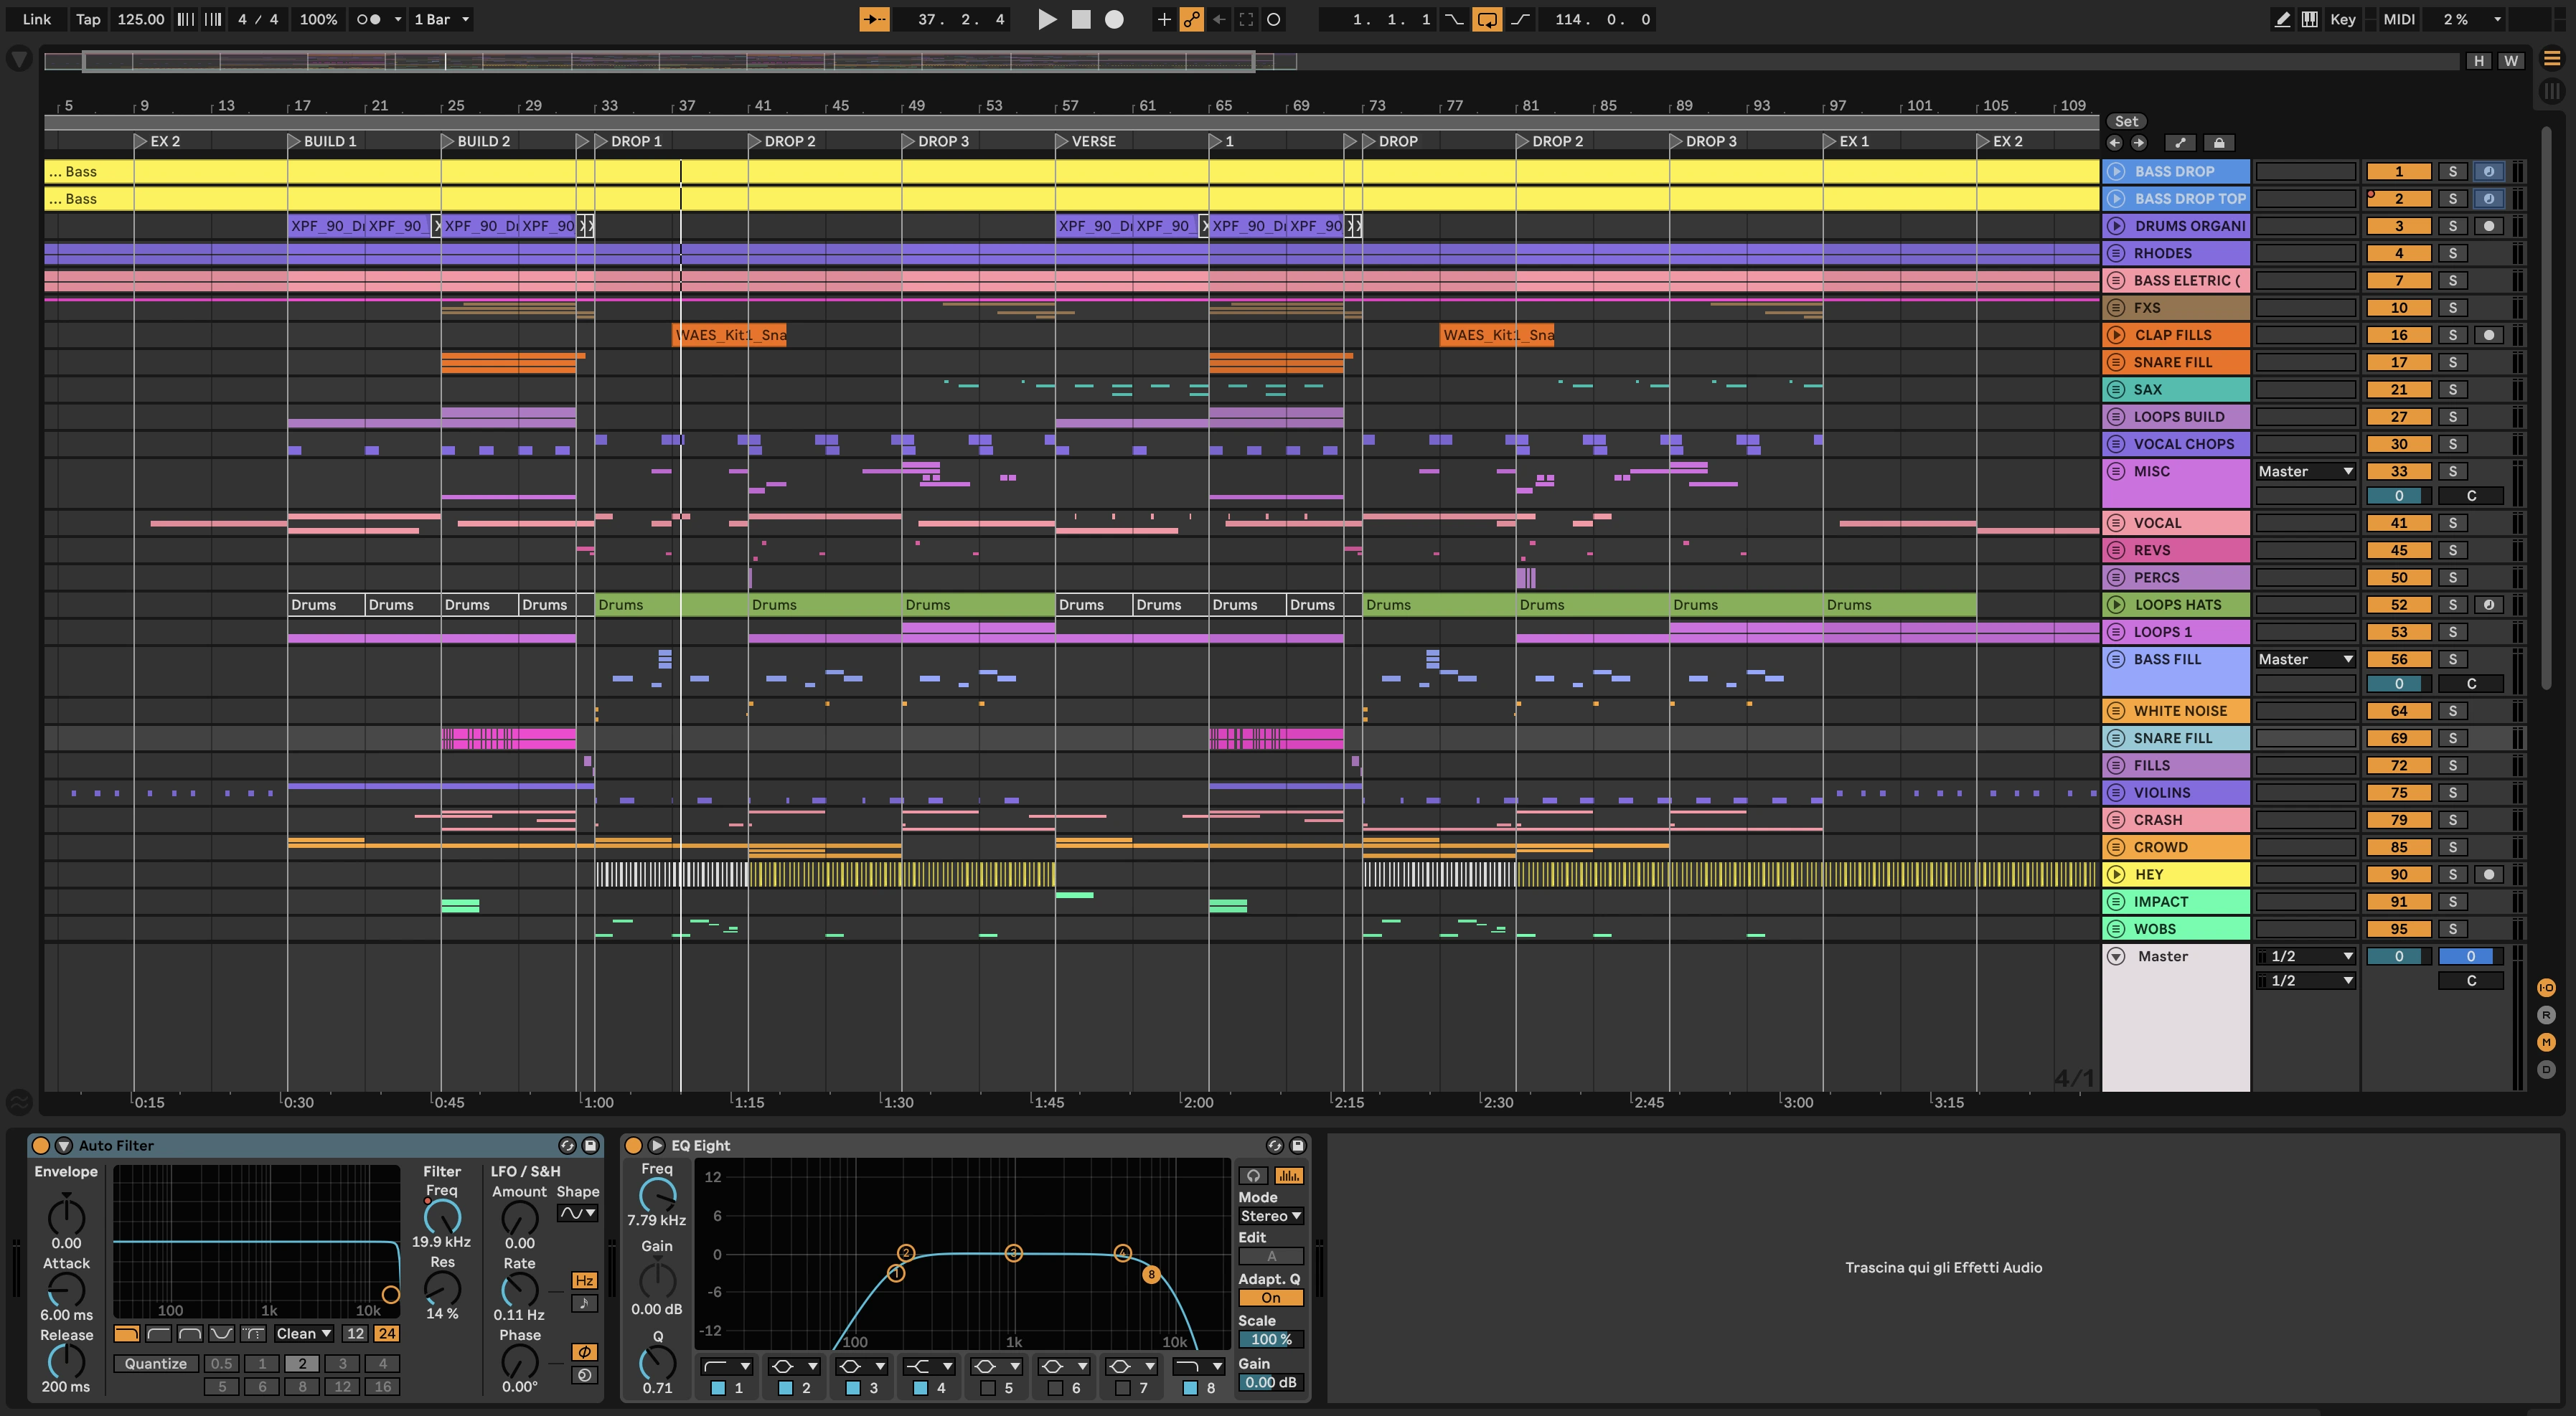Click the Session Record circle icon
Image resolution: width=2576 pixels, height=1416 pixels.
[x=1274, y=19]
